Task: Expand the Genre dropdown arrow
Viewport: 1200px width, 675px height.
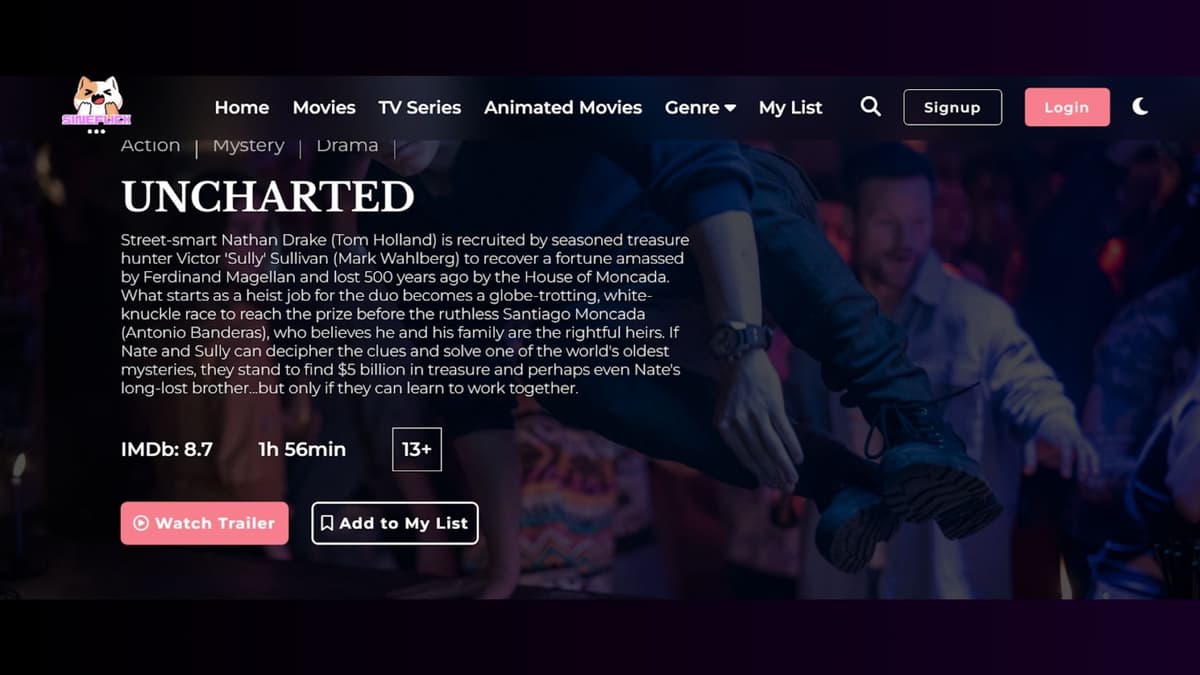Action: [x=730, y=108]
